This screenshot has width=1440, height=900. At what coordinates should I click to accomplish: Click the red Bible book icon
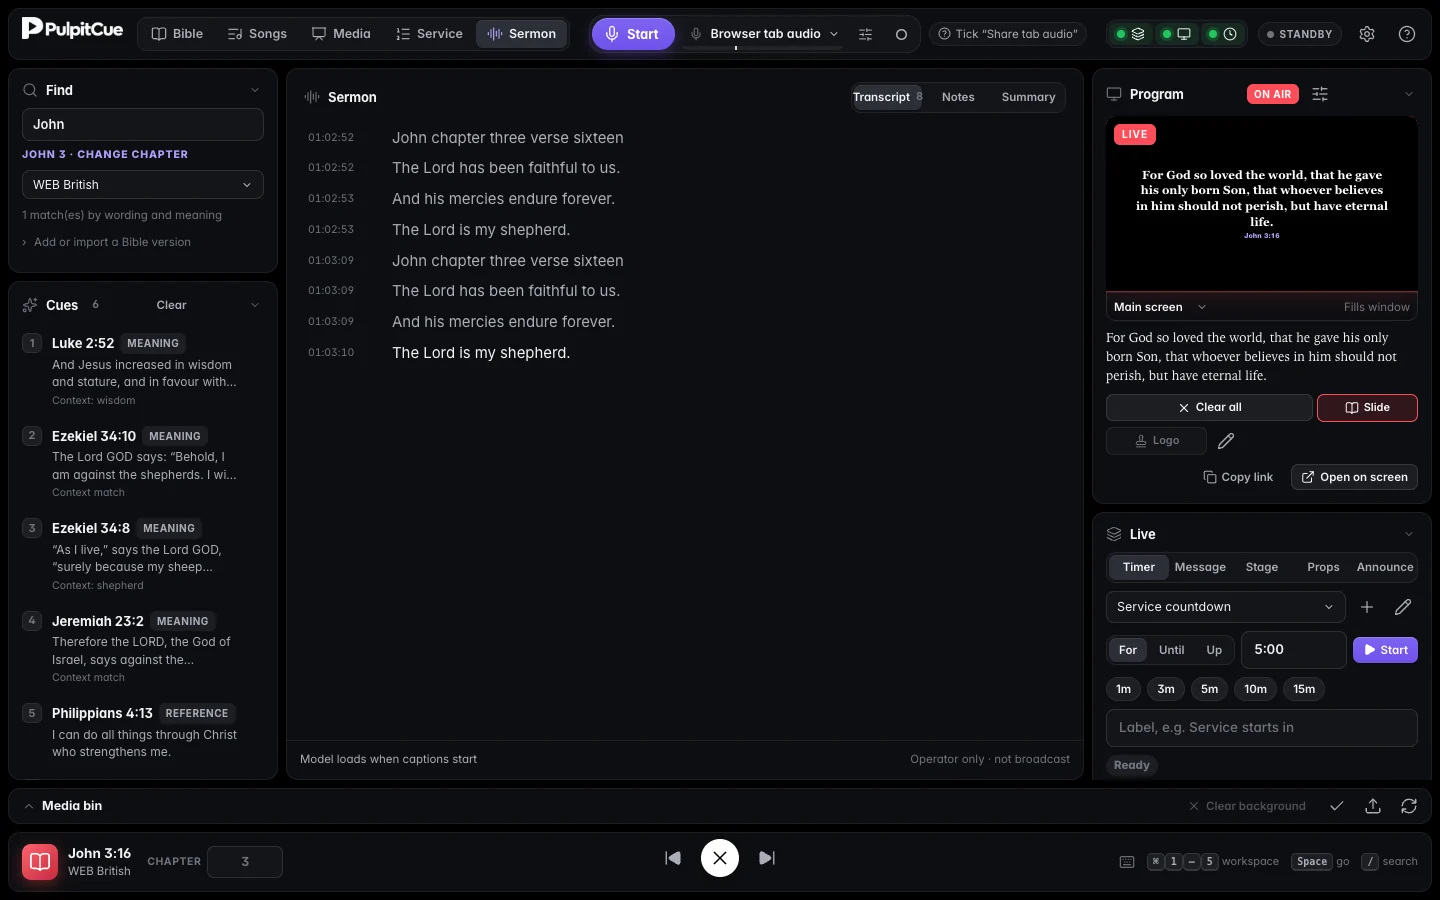40,861
